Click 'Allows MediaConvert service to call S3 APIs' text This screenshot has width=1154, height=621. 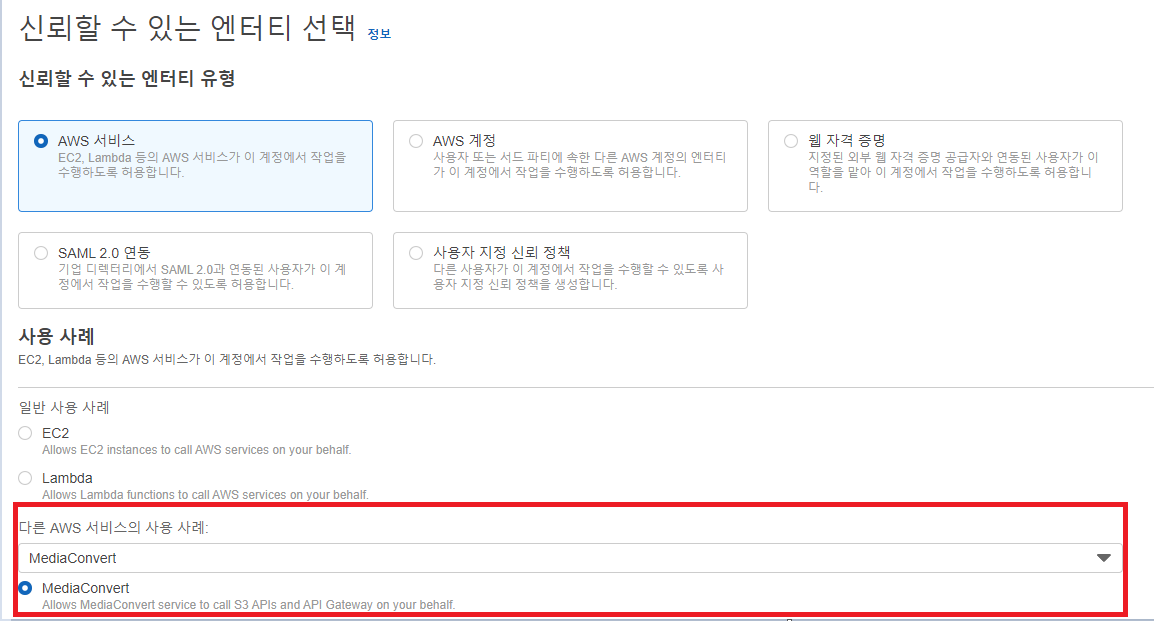point(249,604)
